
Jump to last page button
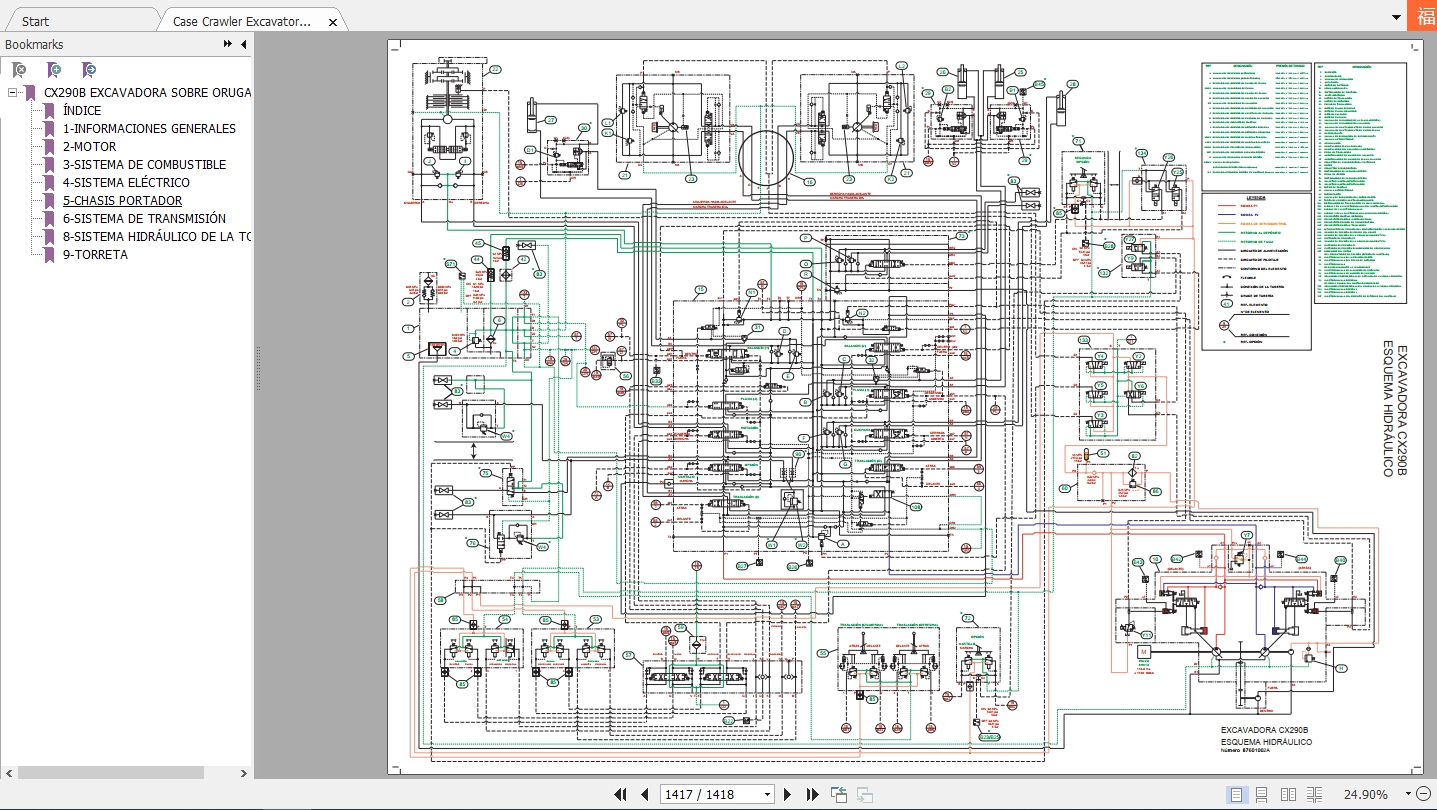click(812, 795)
